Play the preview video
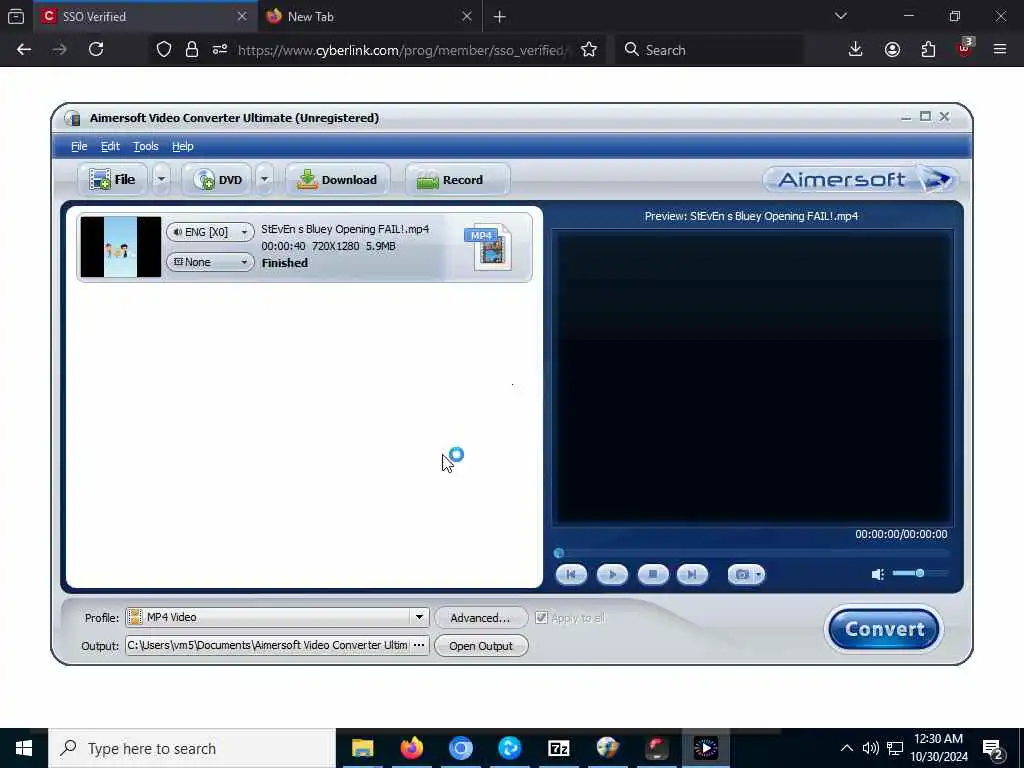 (612, 574)
